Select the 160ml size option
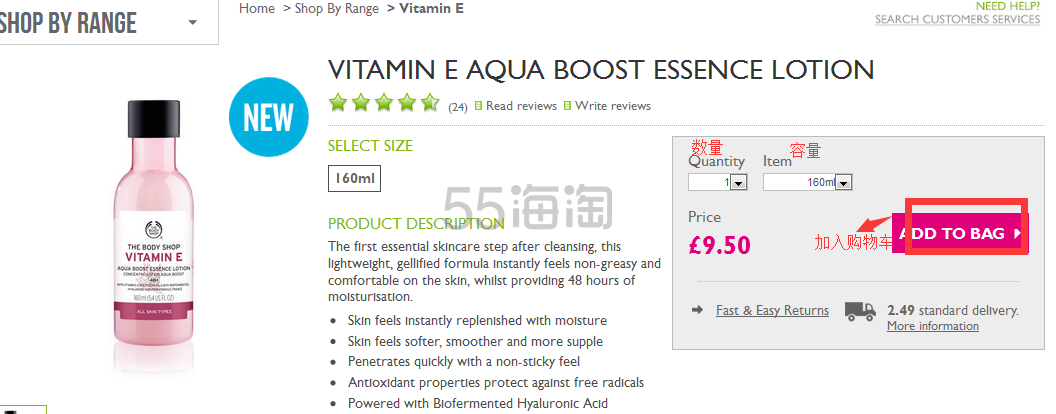The width and height of the screenshot is (1056, 414). pyautogui.click(x=354, y=179)
